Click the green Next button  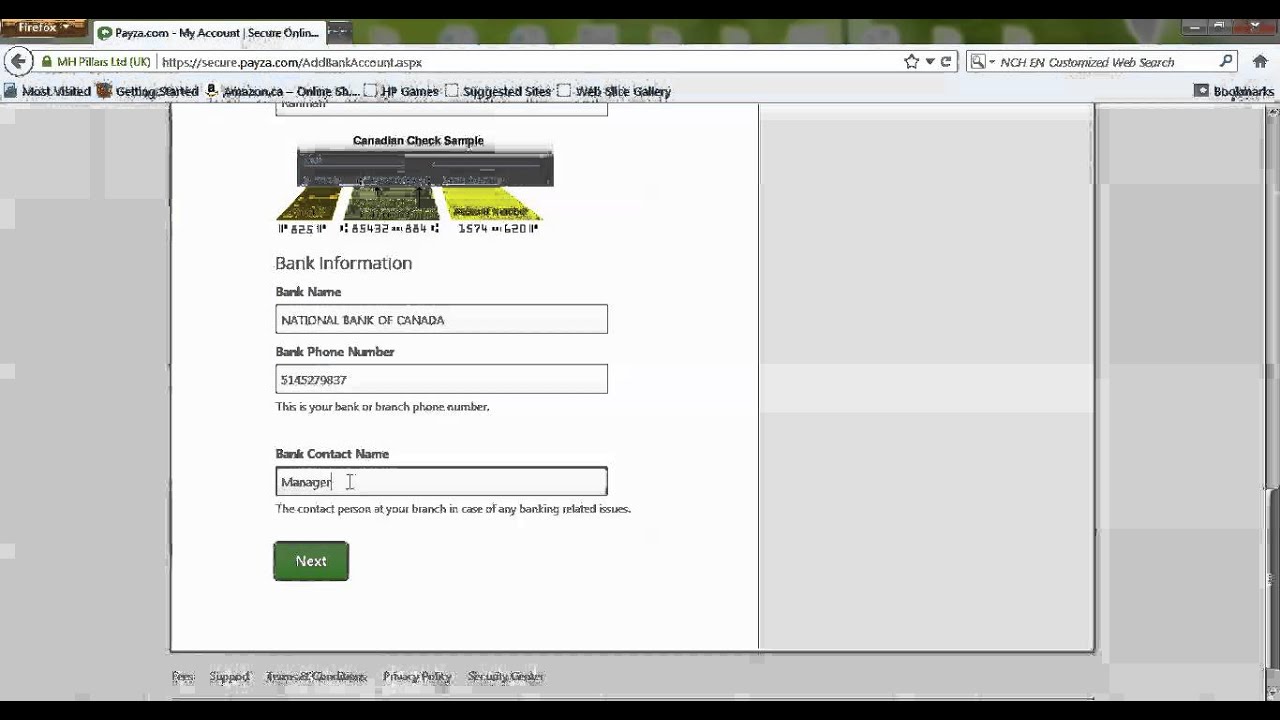311,561
